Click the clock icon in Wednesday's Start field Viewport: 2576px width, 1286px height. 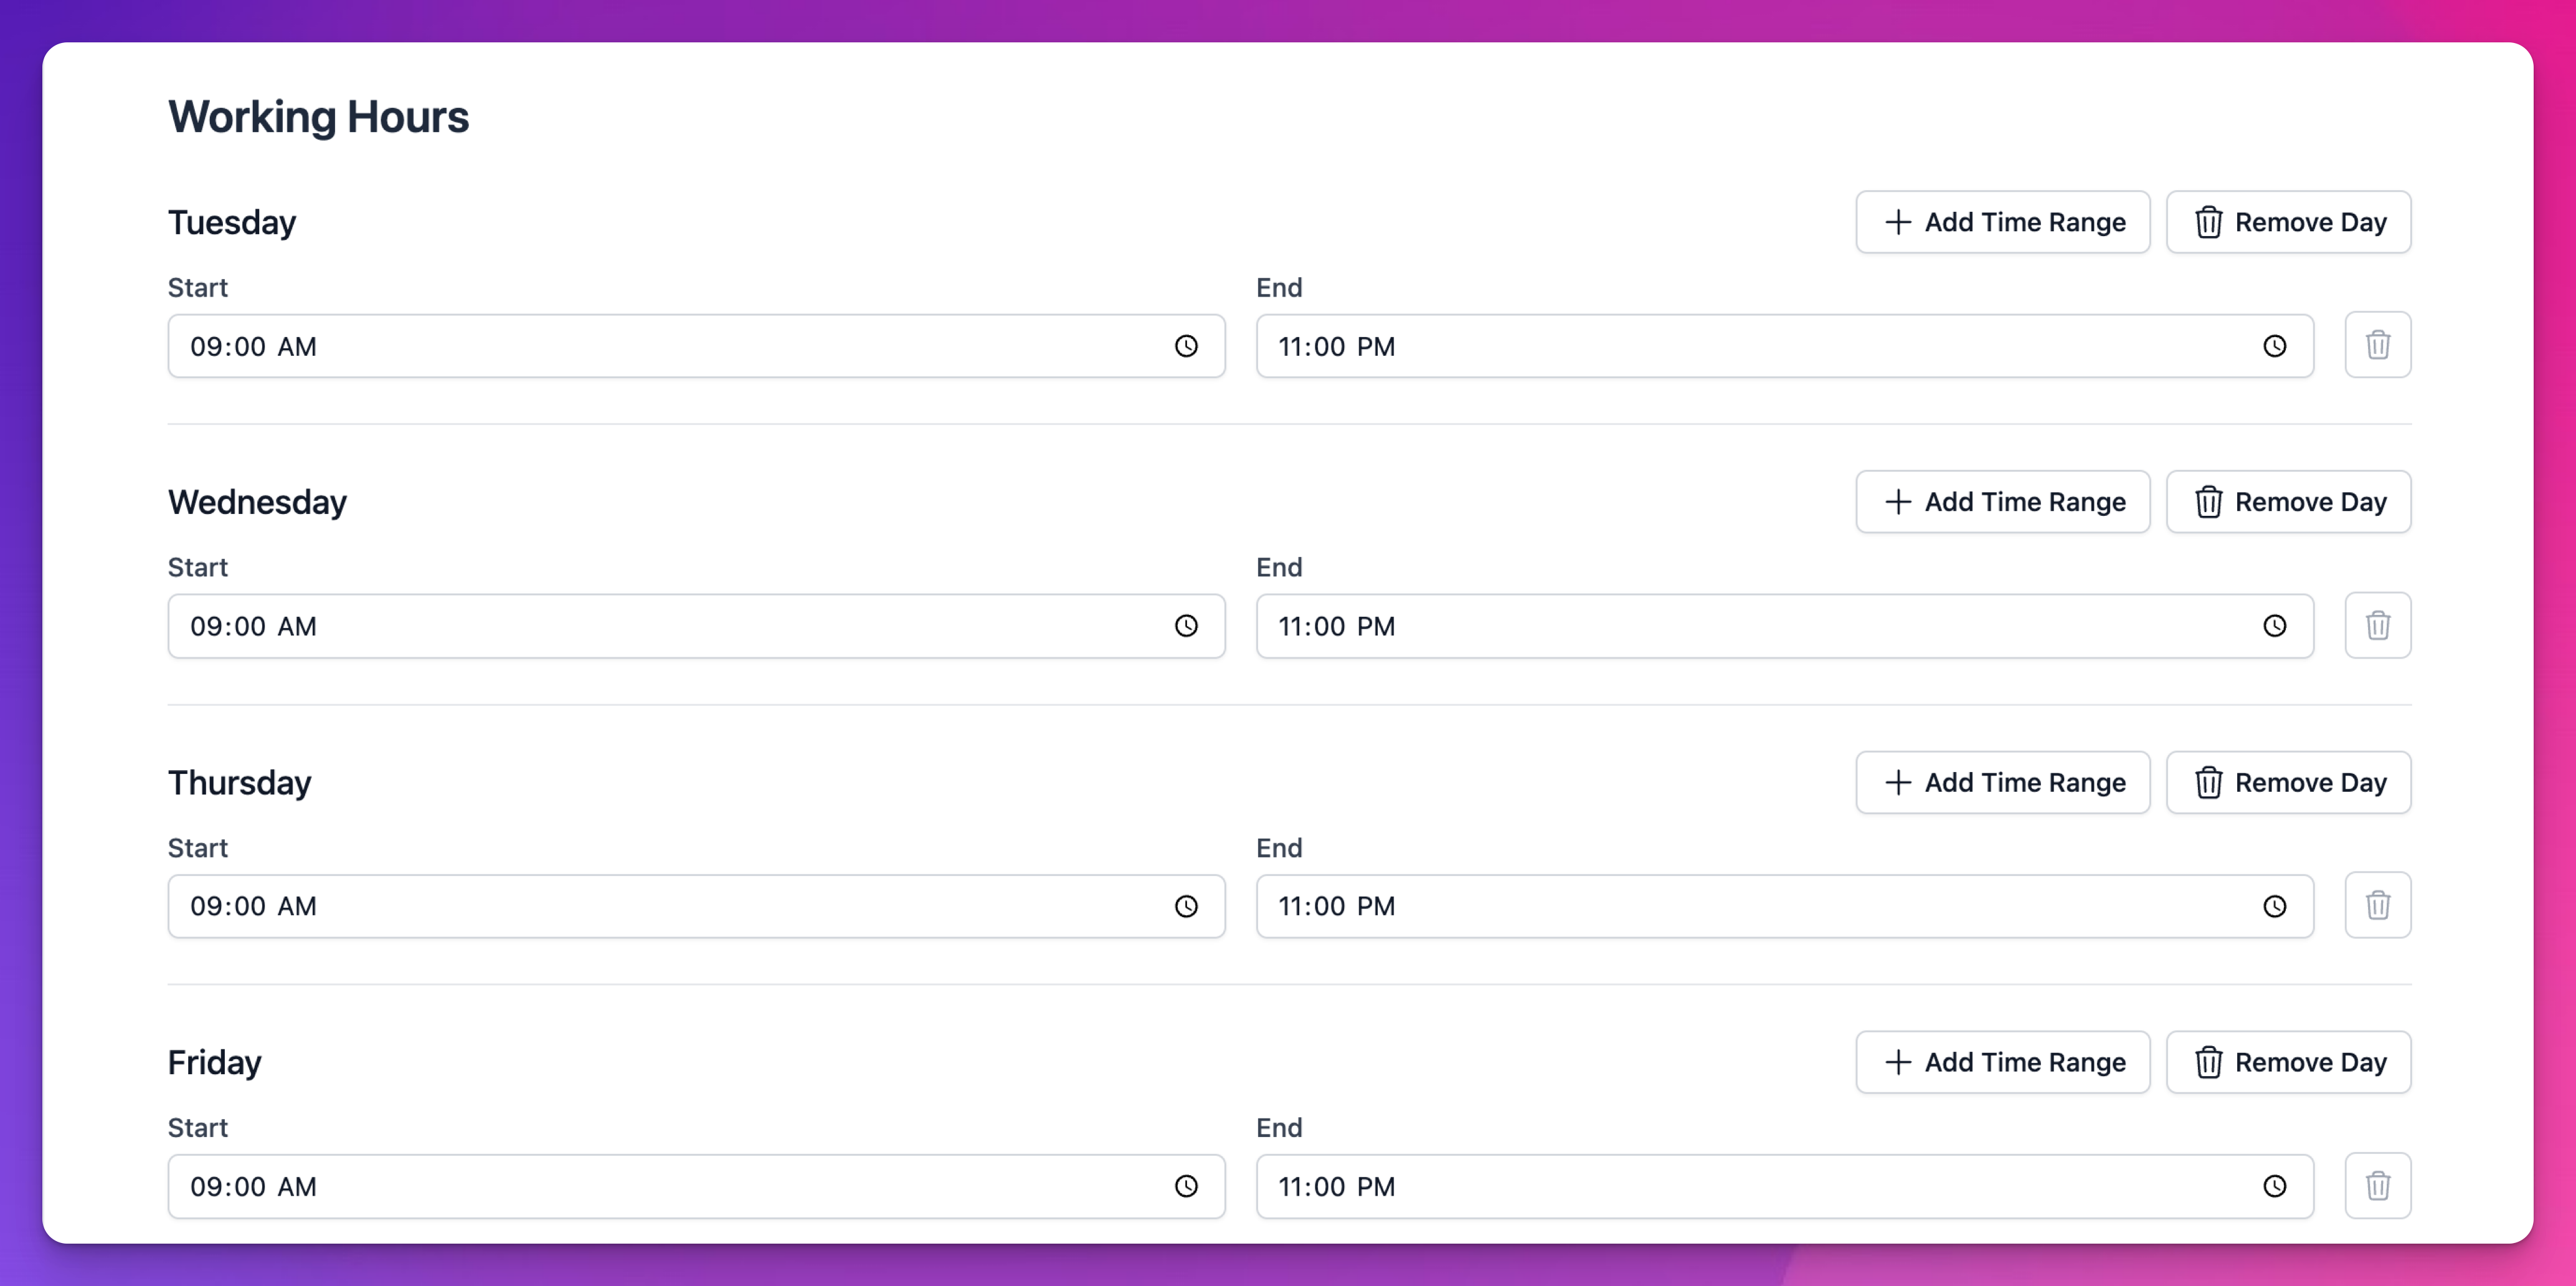coord(1186,626)
